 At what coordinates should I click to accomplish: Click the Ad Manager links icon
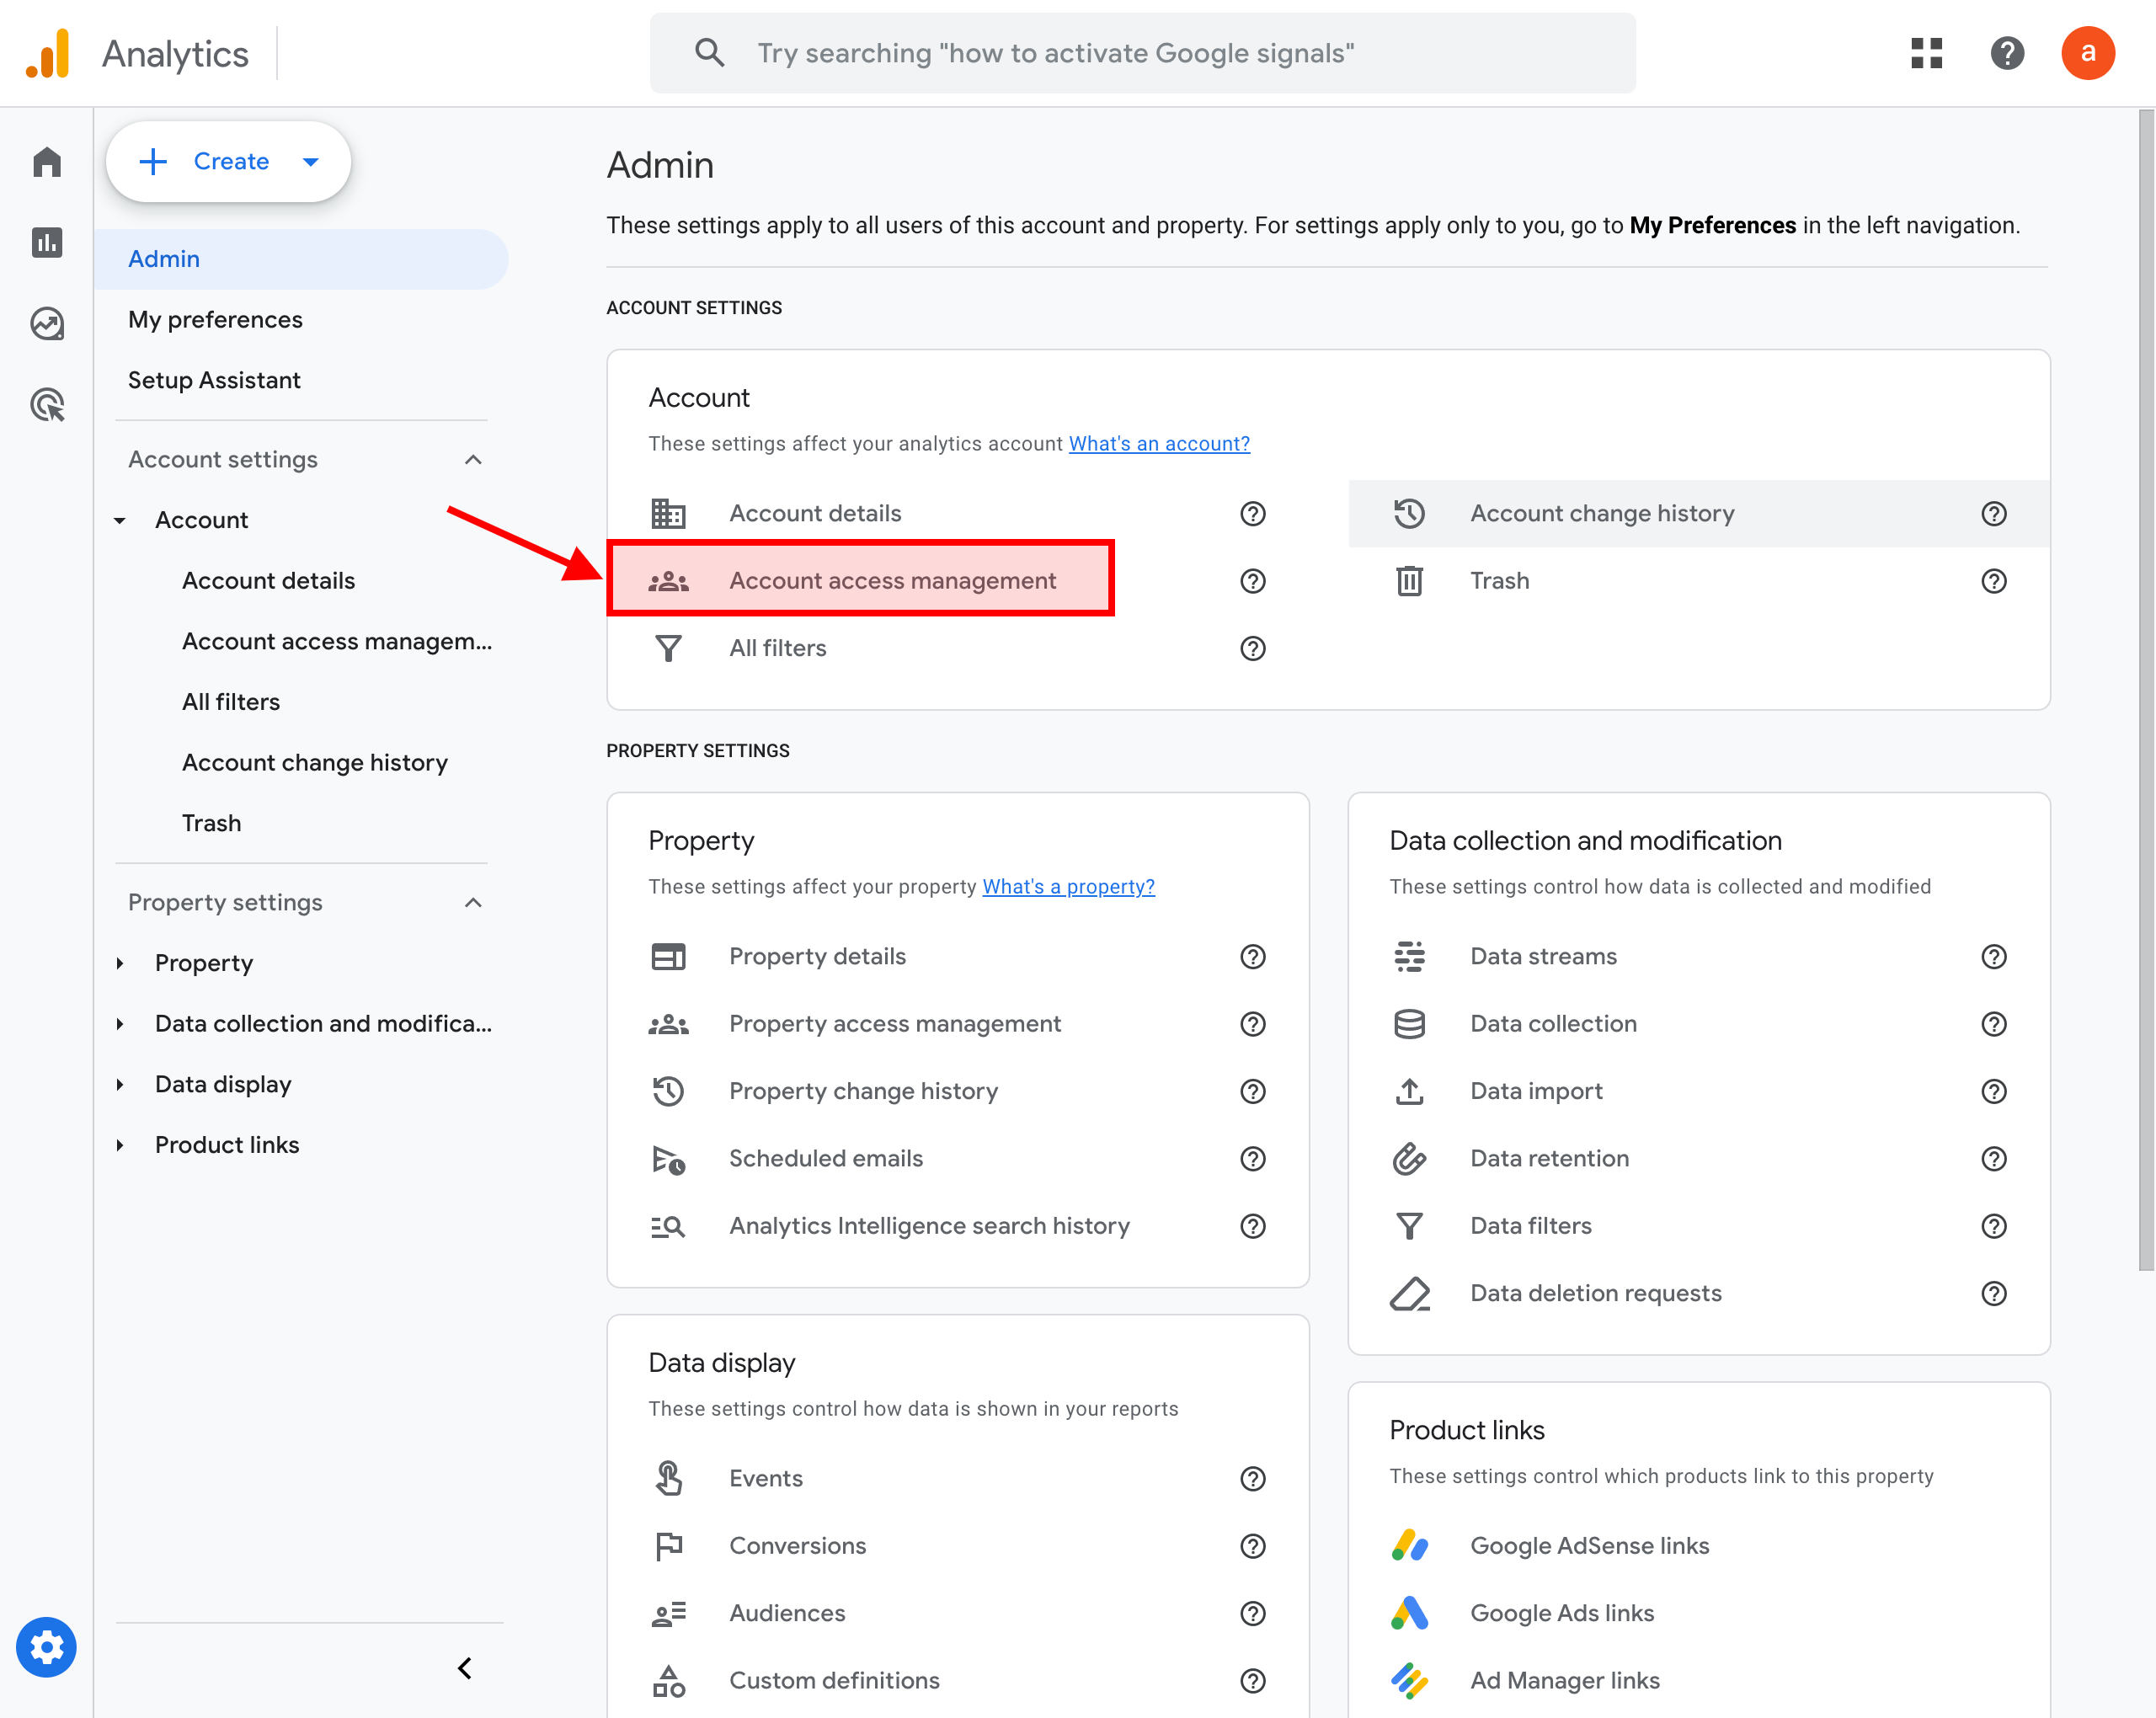tap(1409, 1680)
